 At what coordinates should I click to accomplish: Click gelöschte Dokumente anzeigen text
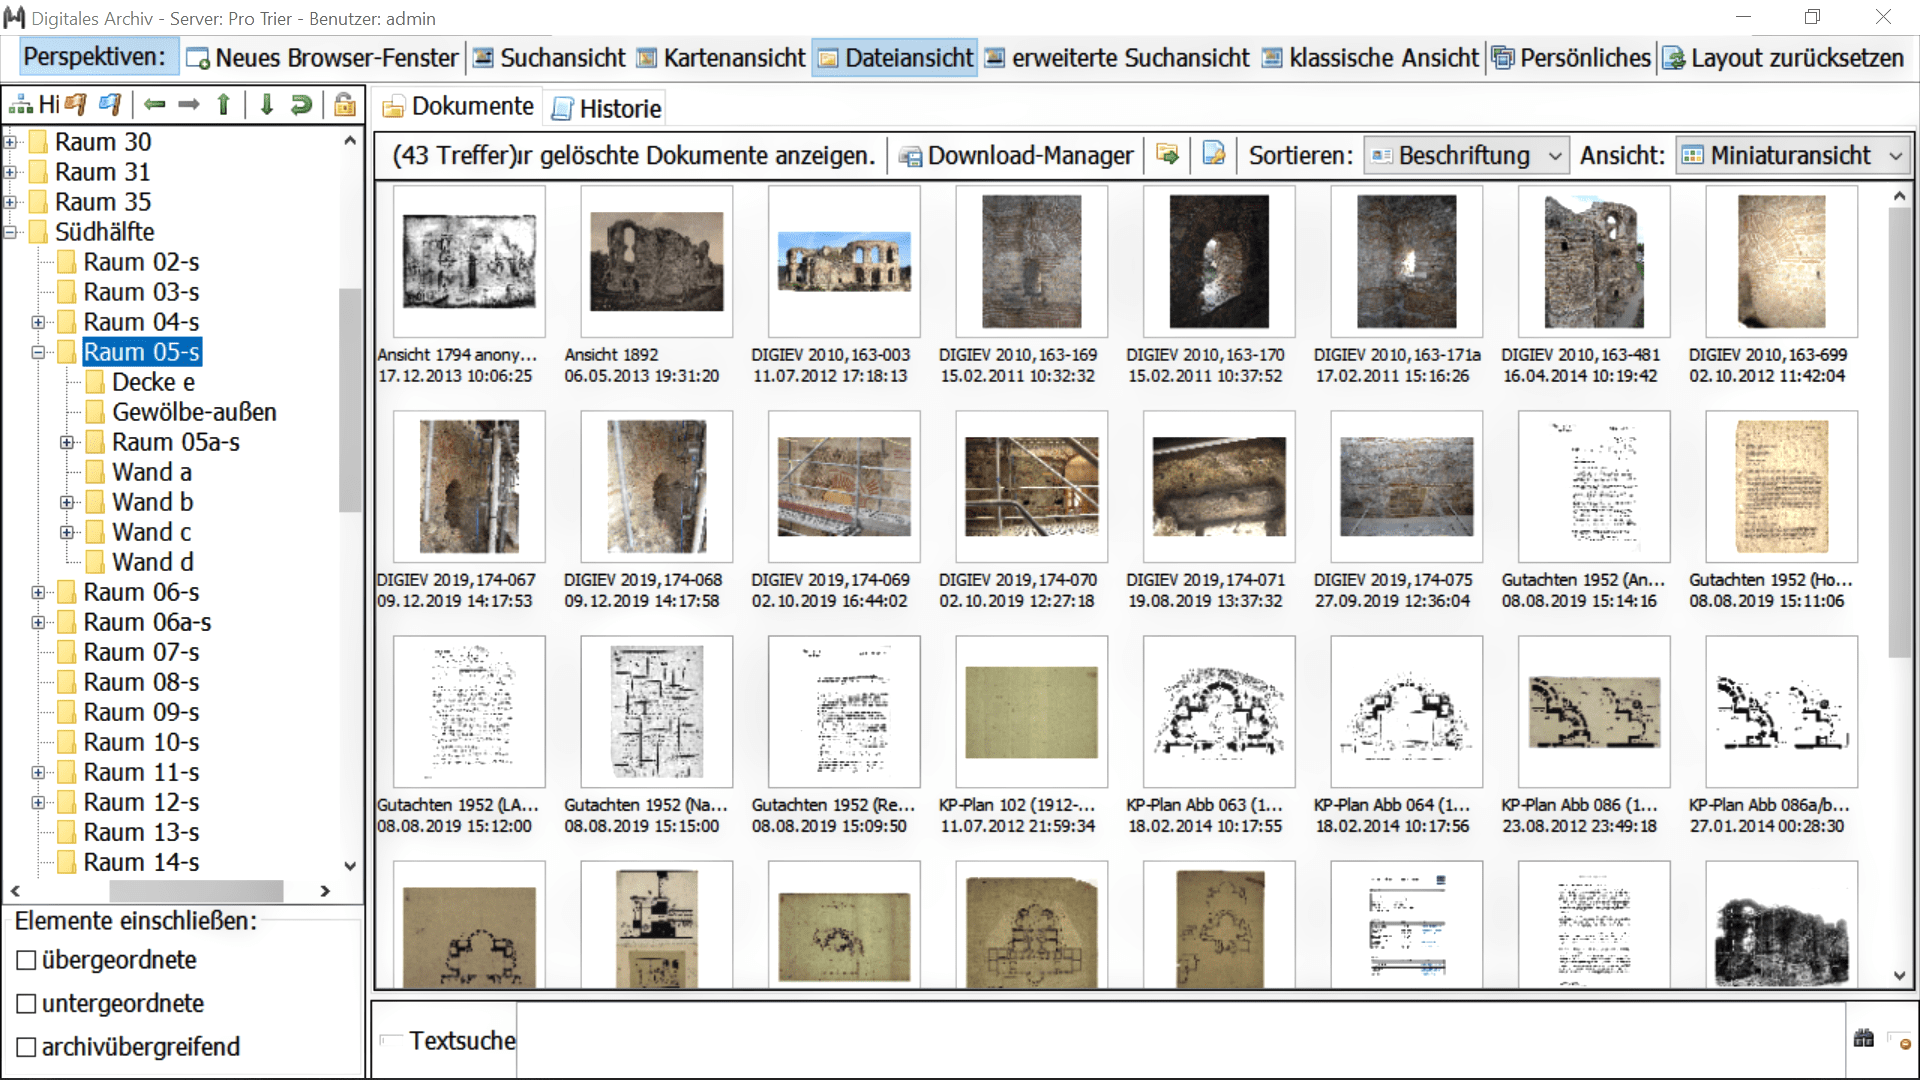707,155
